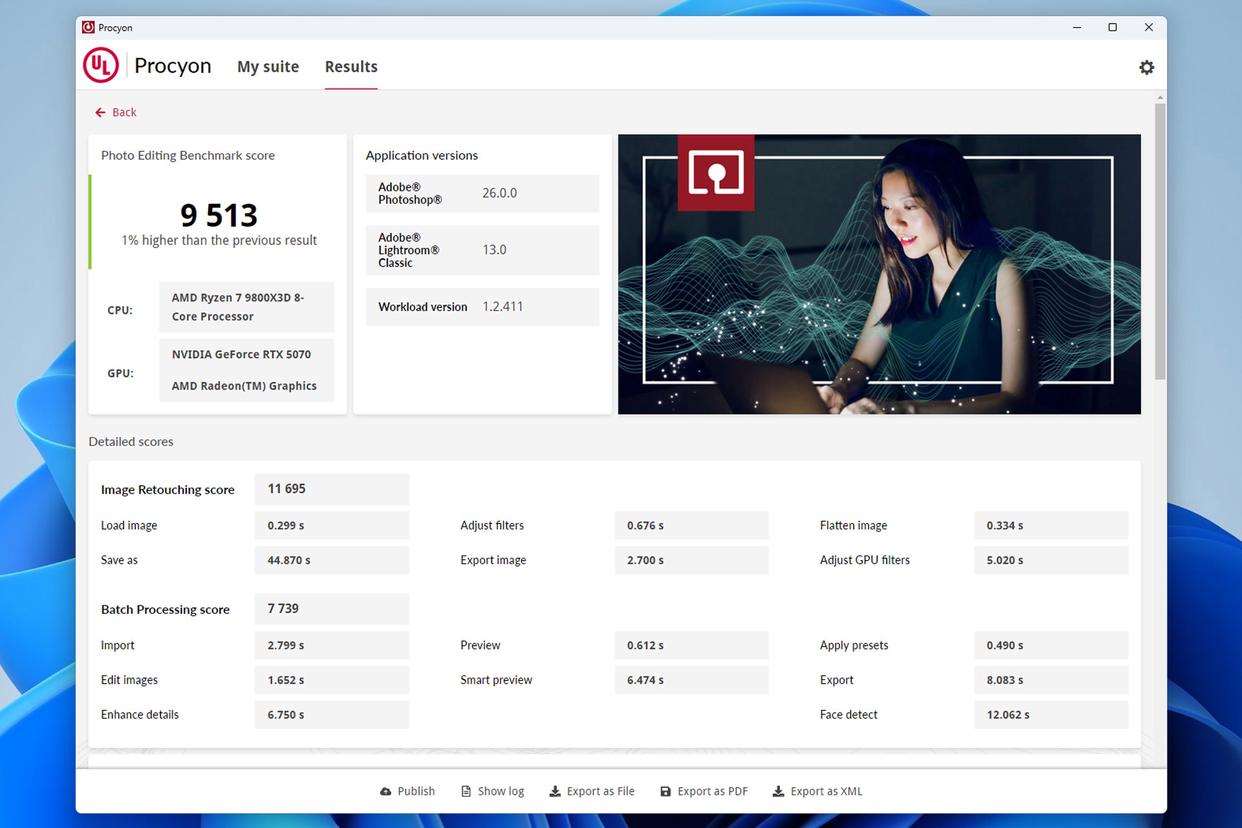Click the AMD Radeon(TM) Graphics entry
This screenshot has width=1242, height=828.
(244, 386)
